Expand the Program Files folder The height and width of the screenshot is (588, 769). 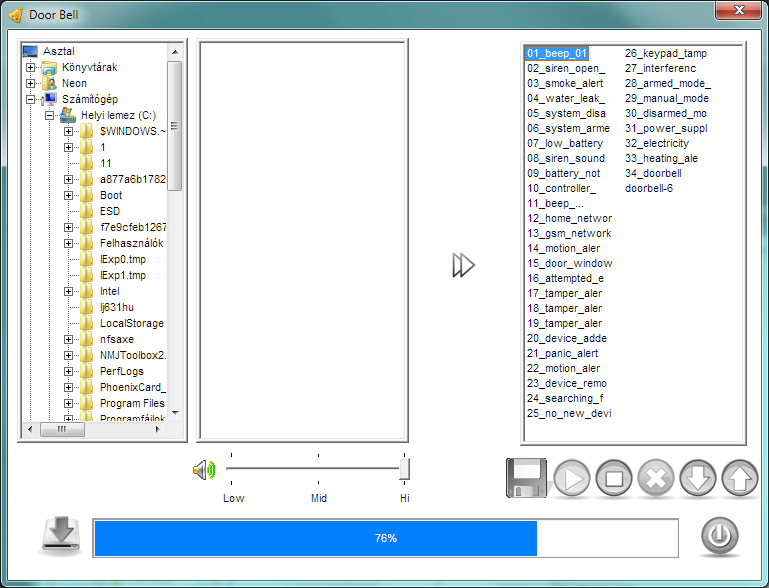coord(68,403)
